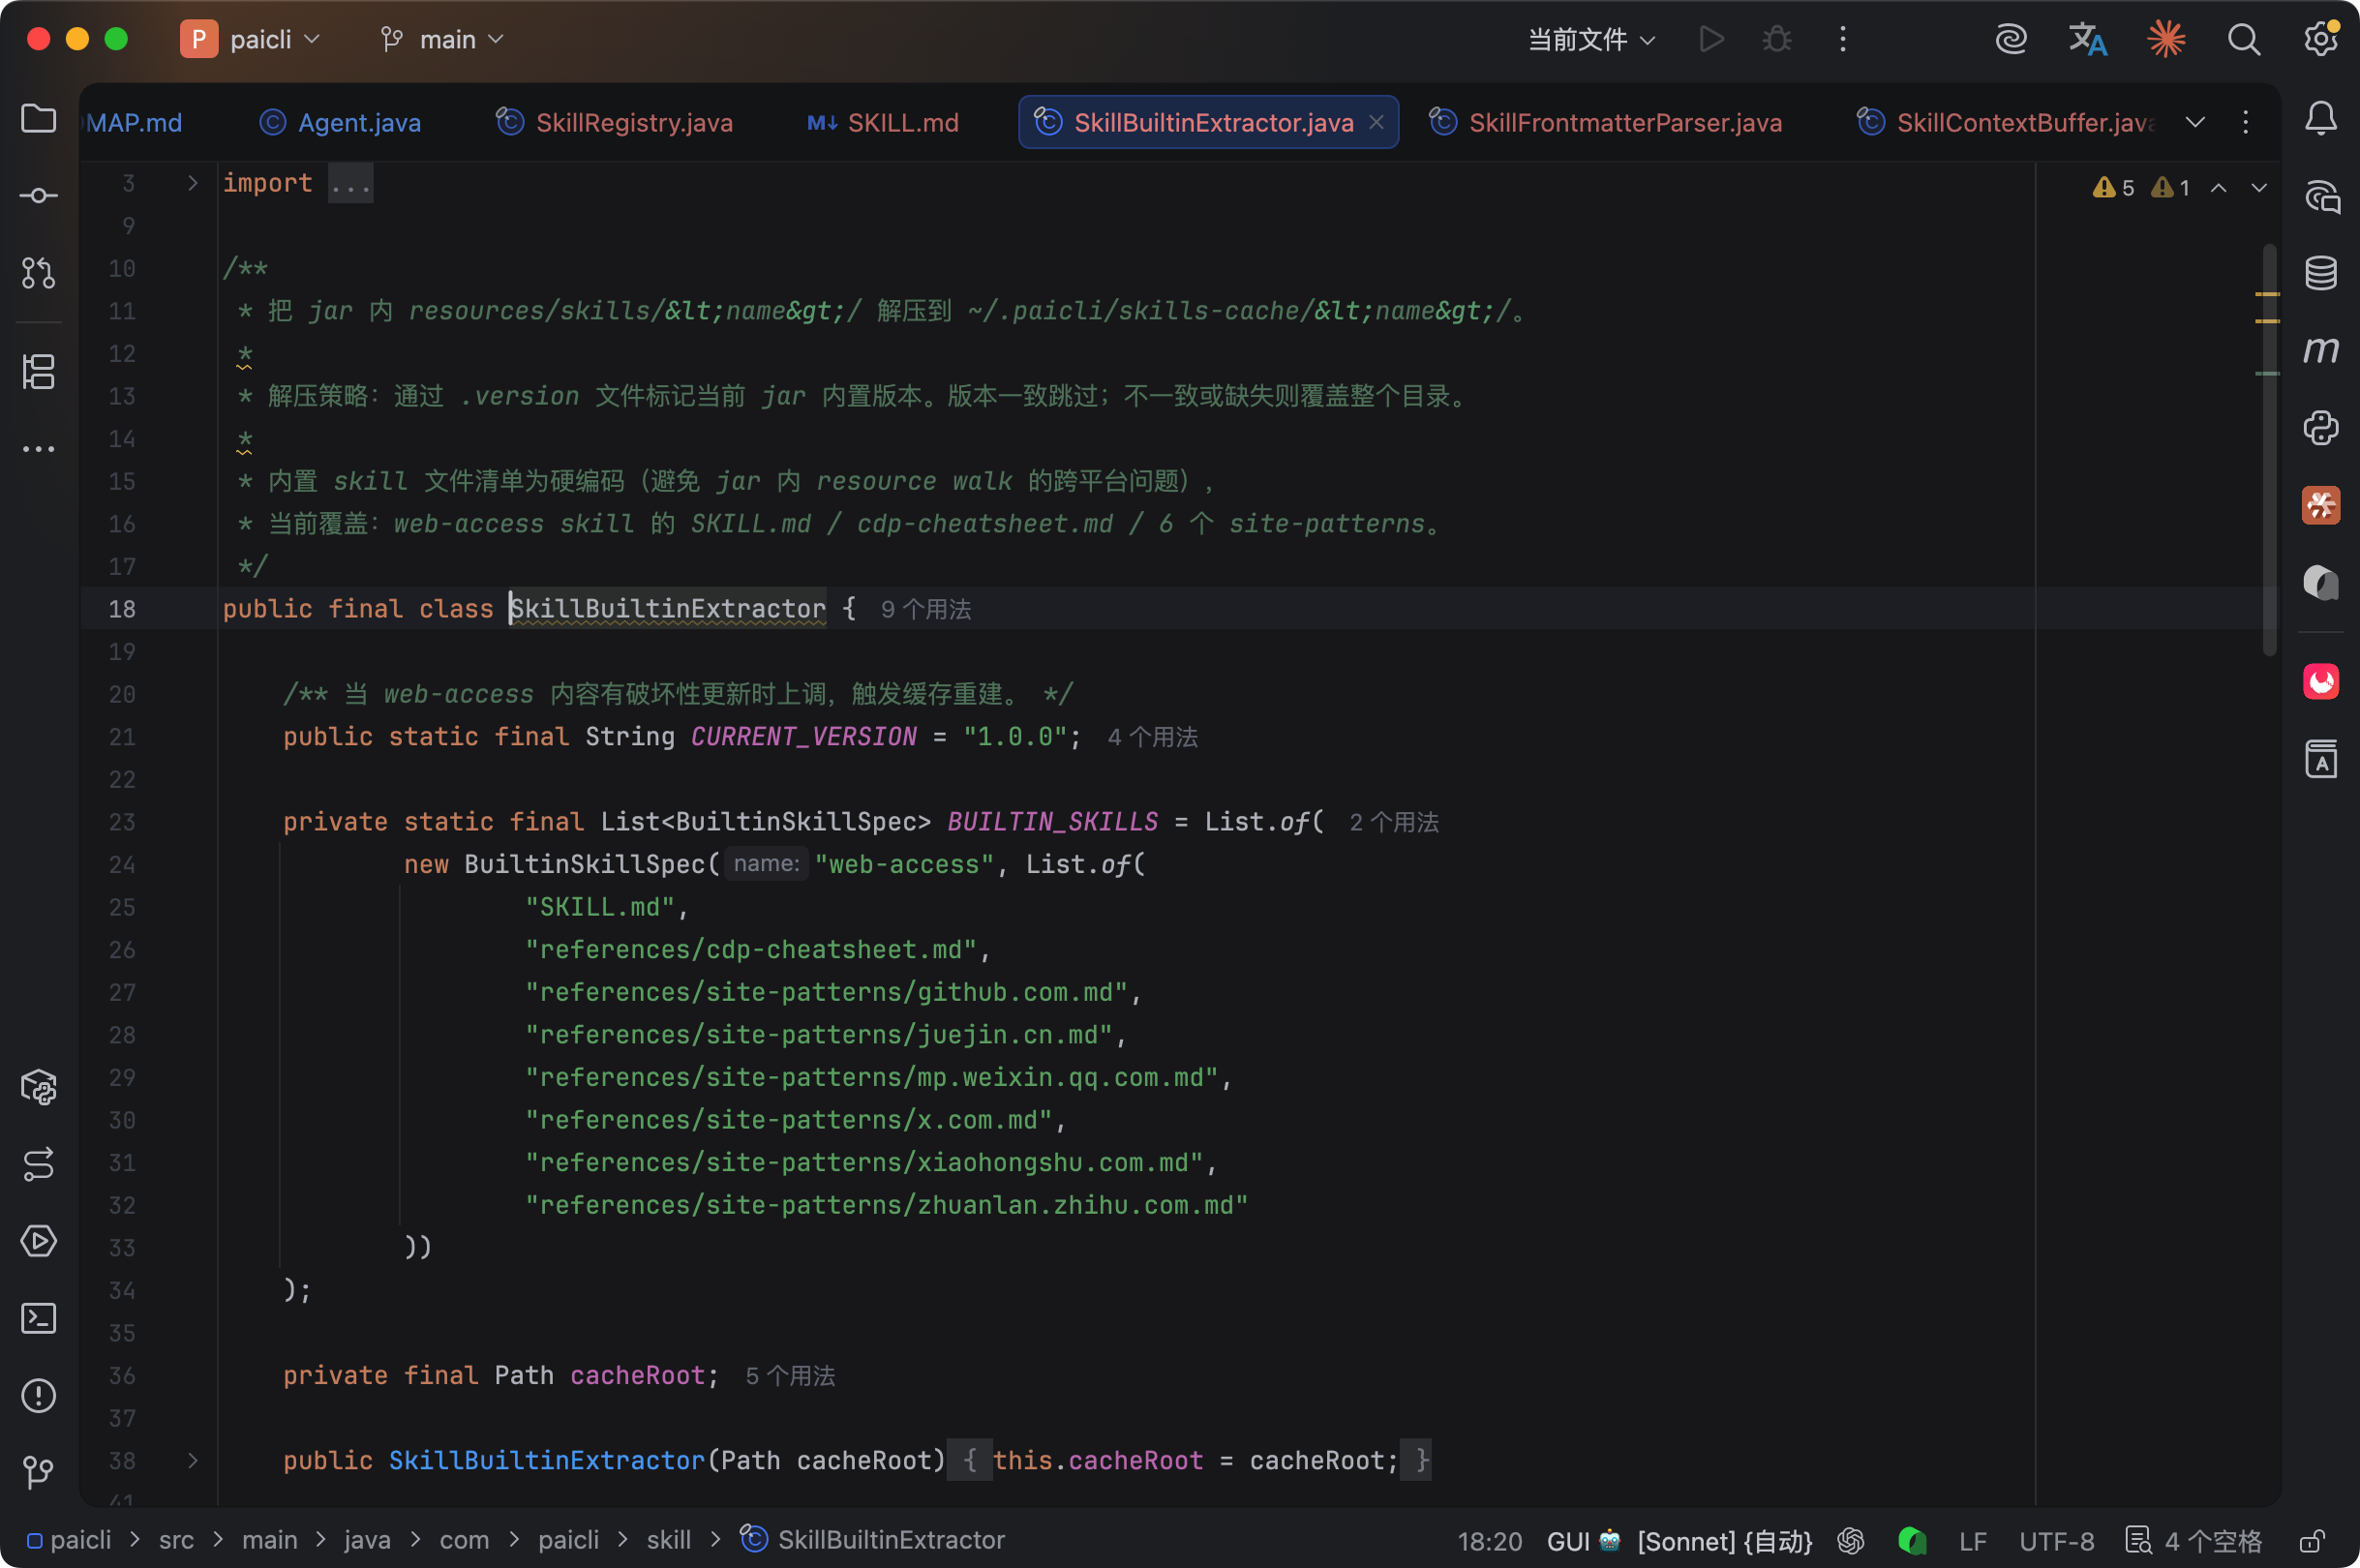Run the current file
Image resolution: width=2360 pixels, height=1568 pixels.
[x=1711, y=39]
